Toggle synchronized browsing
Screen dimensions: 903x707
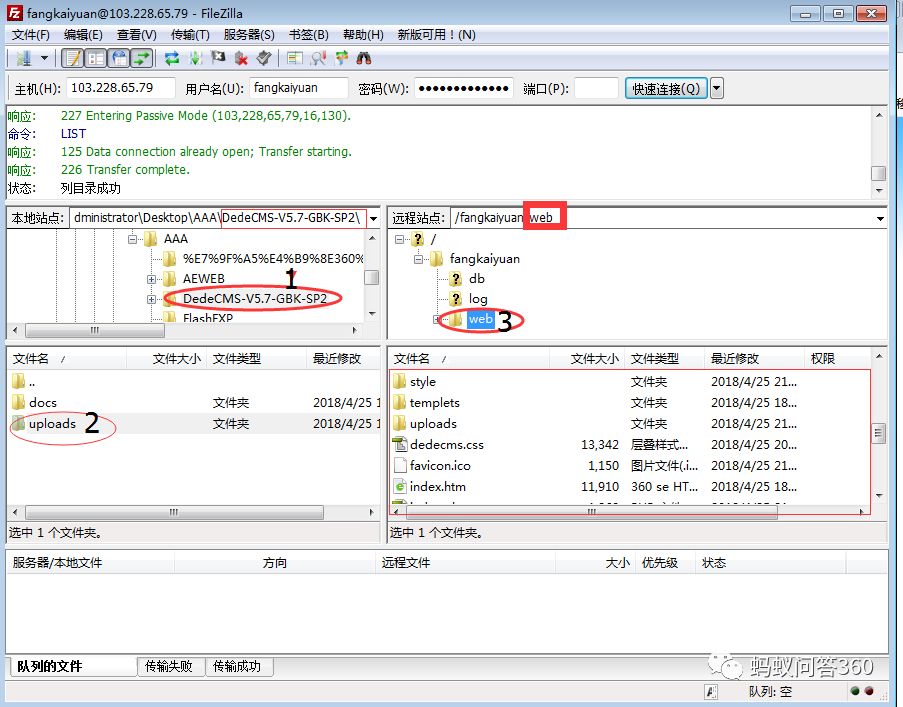(x=342, y=58)
